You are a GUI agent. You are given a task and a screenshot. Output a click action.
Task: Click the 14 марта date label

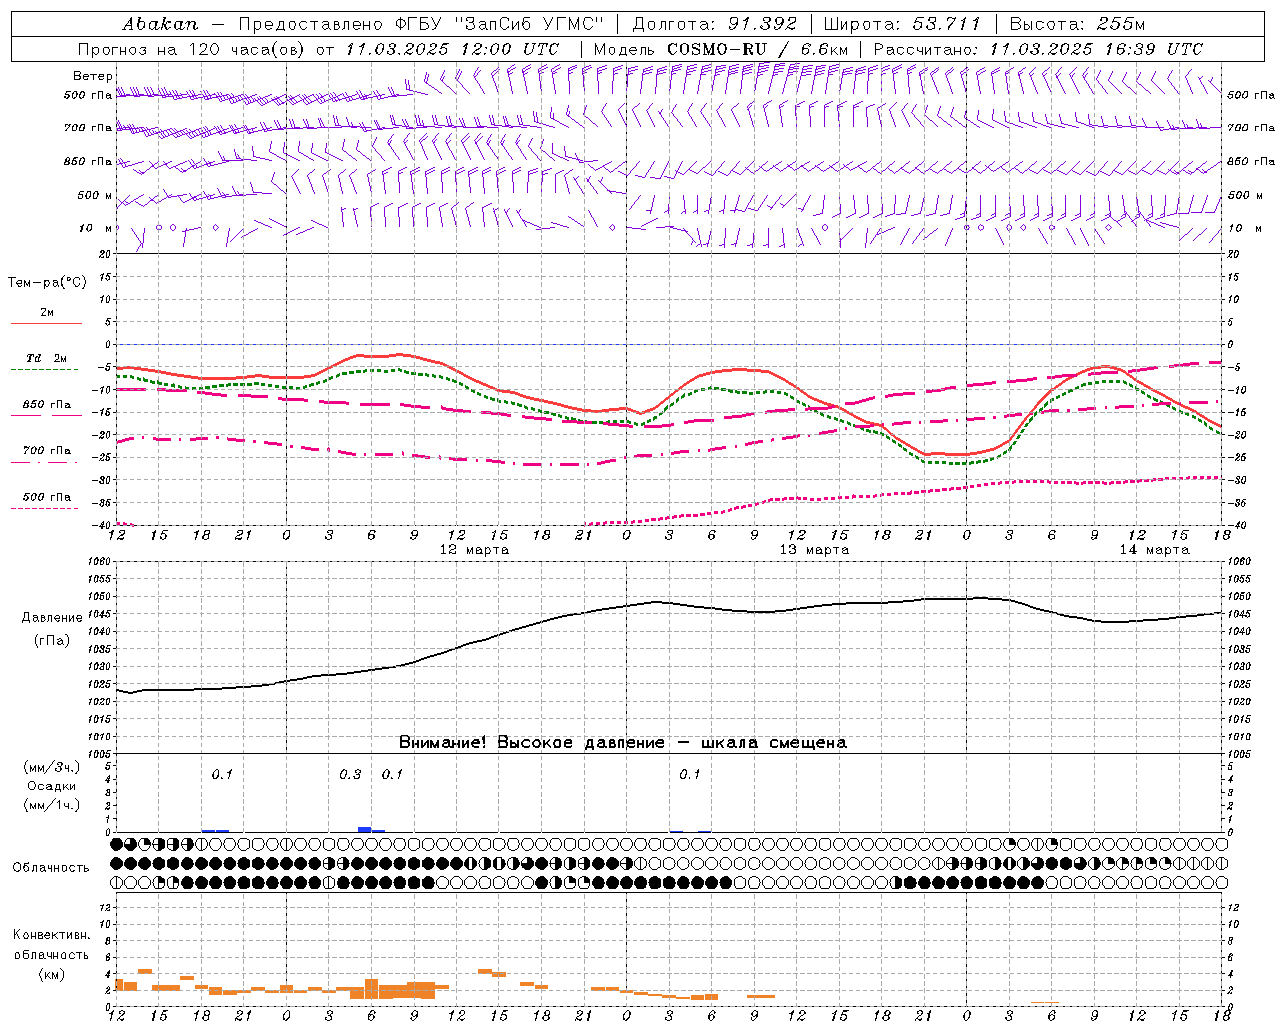click(x=1154, y=550)
